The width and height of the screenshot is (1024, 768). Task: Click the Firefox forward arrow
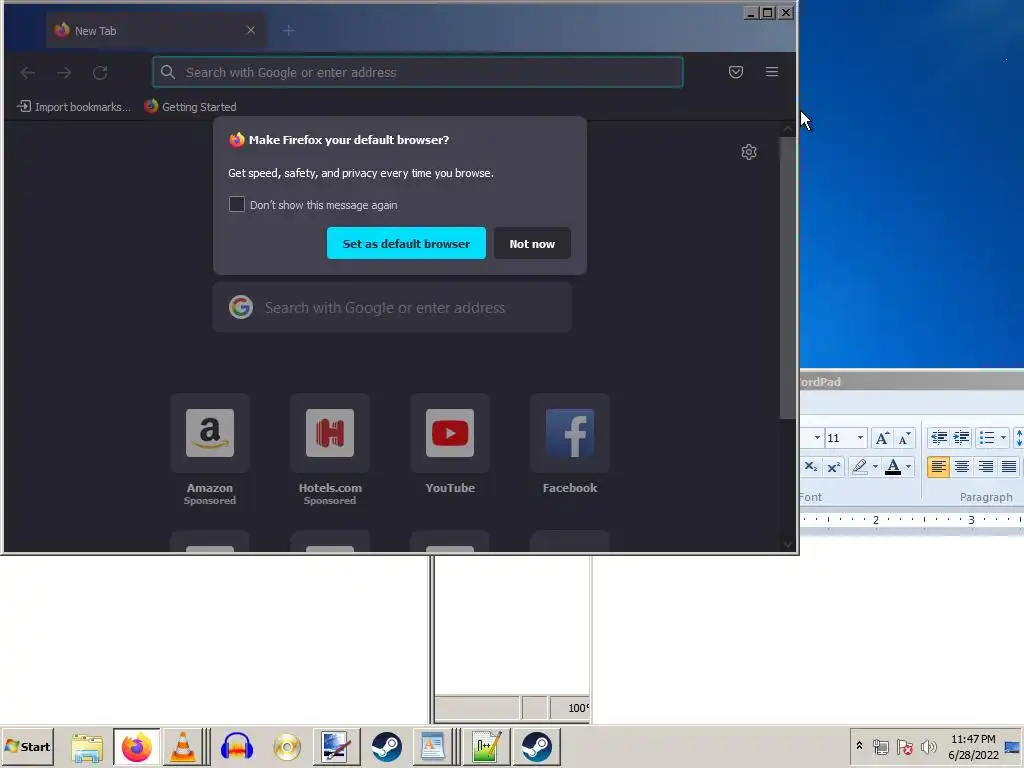tap(63, 72)
